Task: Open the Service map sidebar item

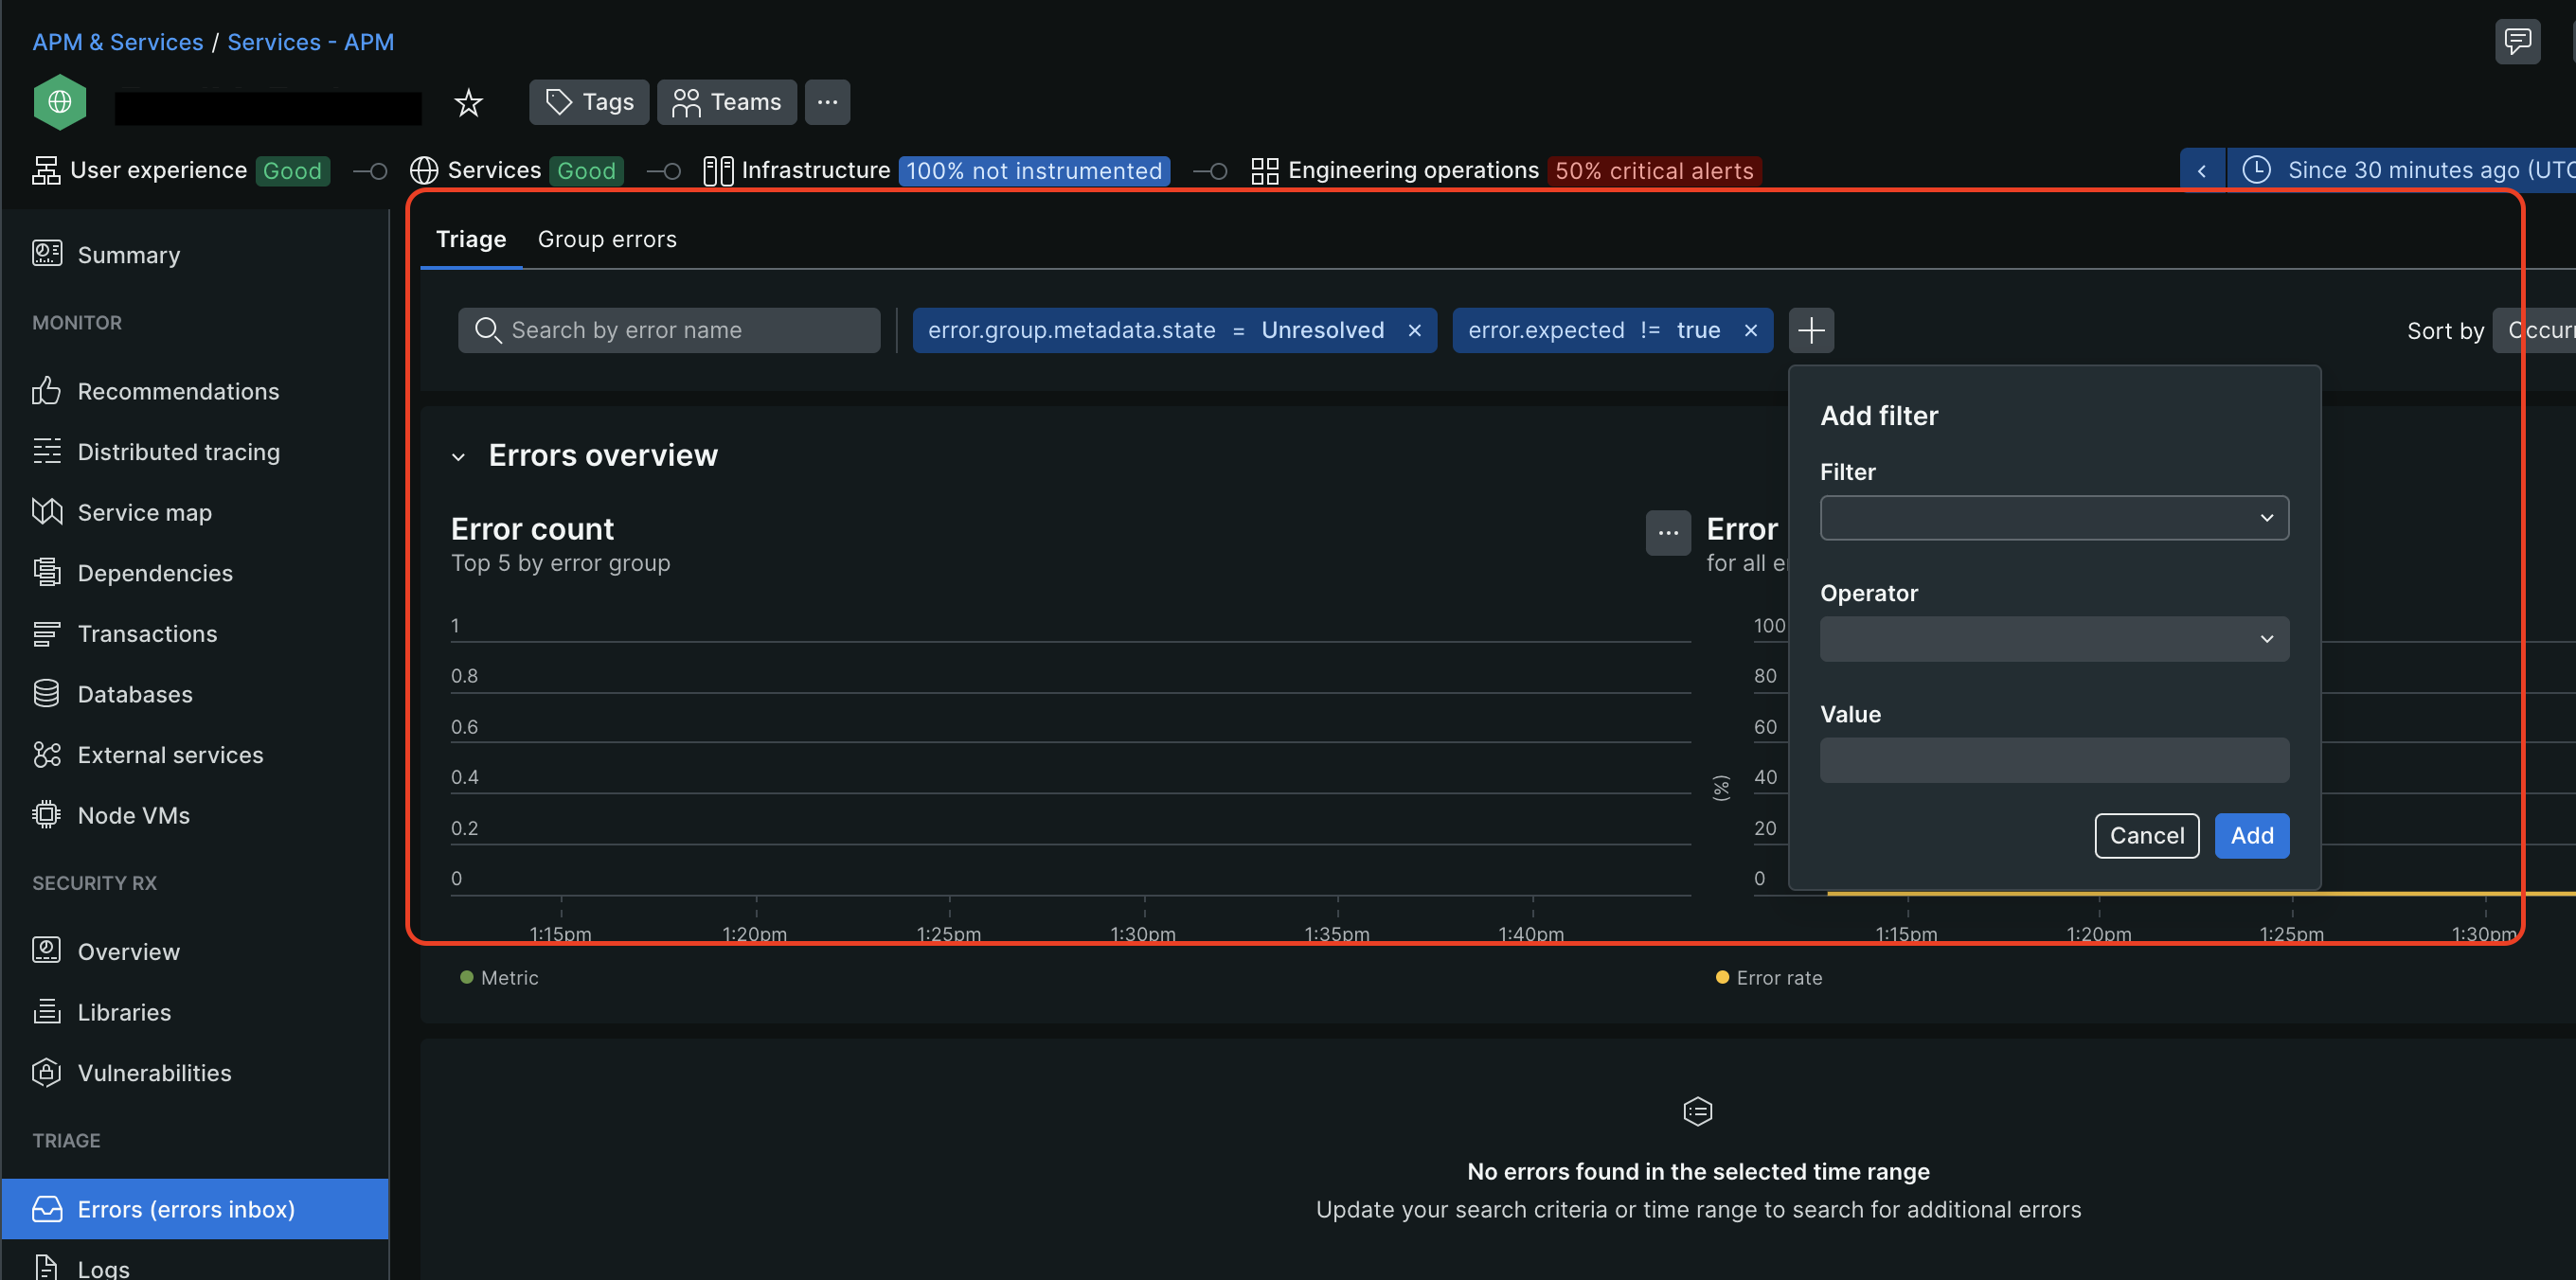Action: pyautogui.click(x=144, y=512)
